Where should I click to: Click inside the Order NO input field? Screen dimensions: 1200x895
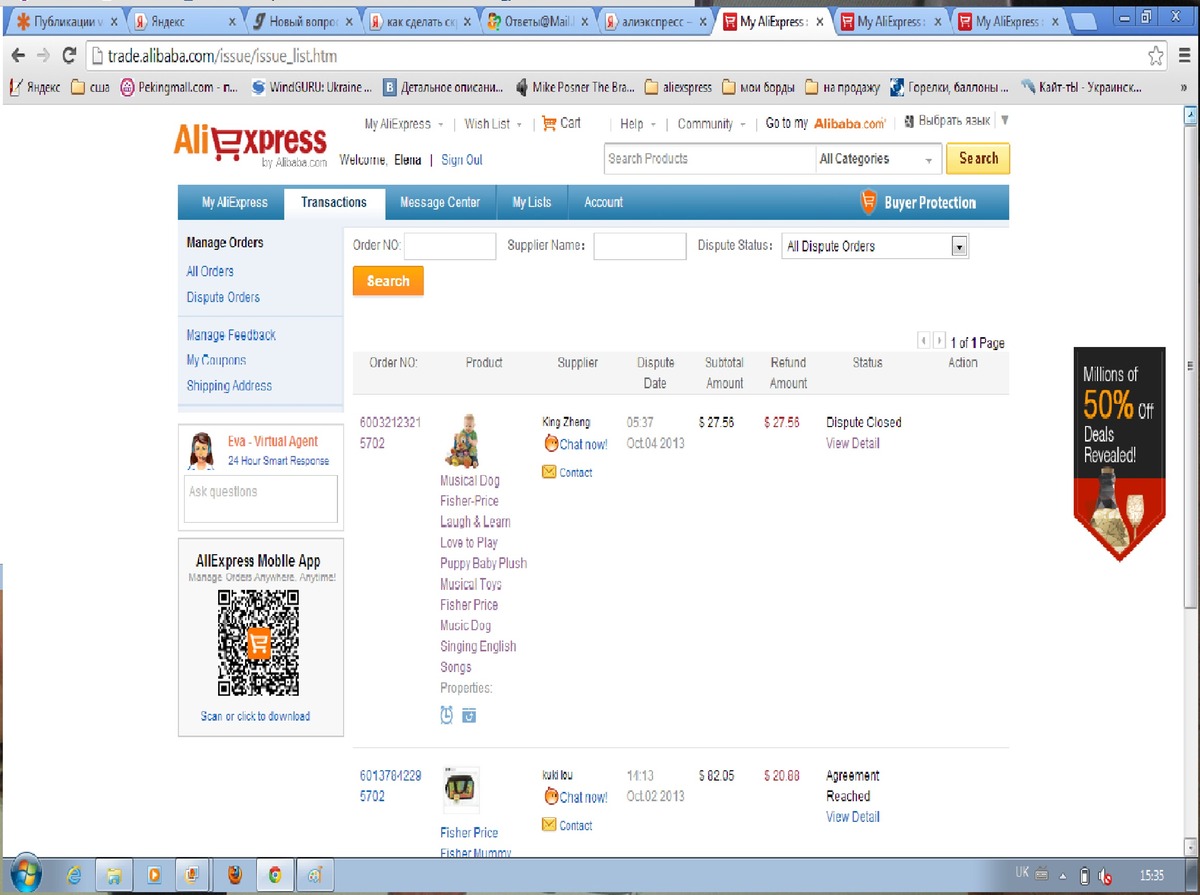pos(450,246)
